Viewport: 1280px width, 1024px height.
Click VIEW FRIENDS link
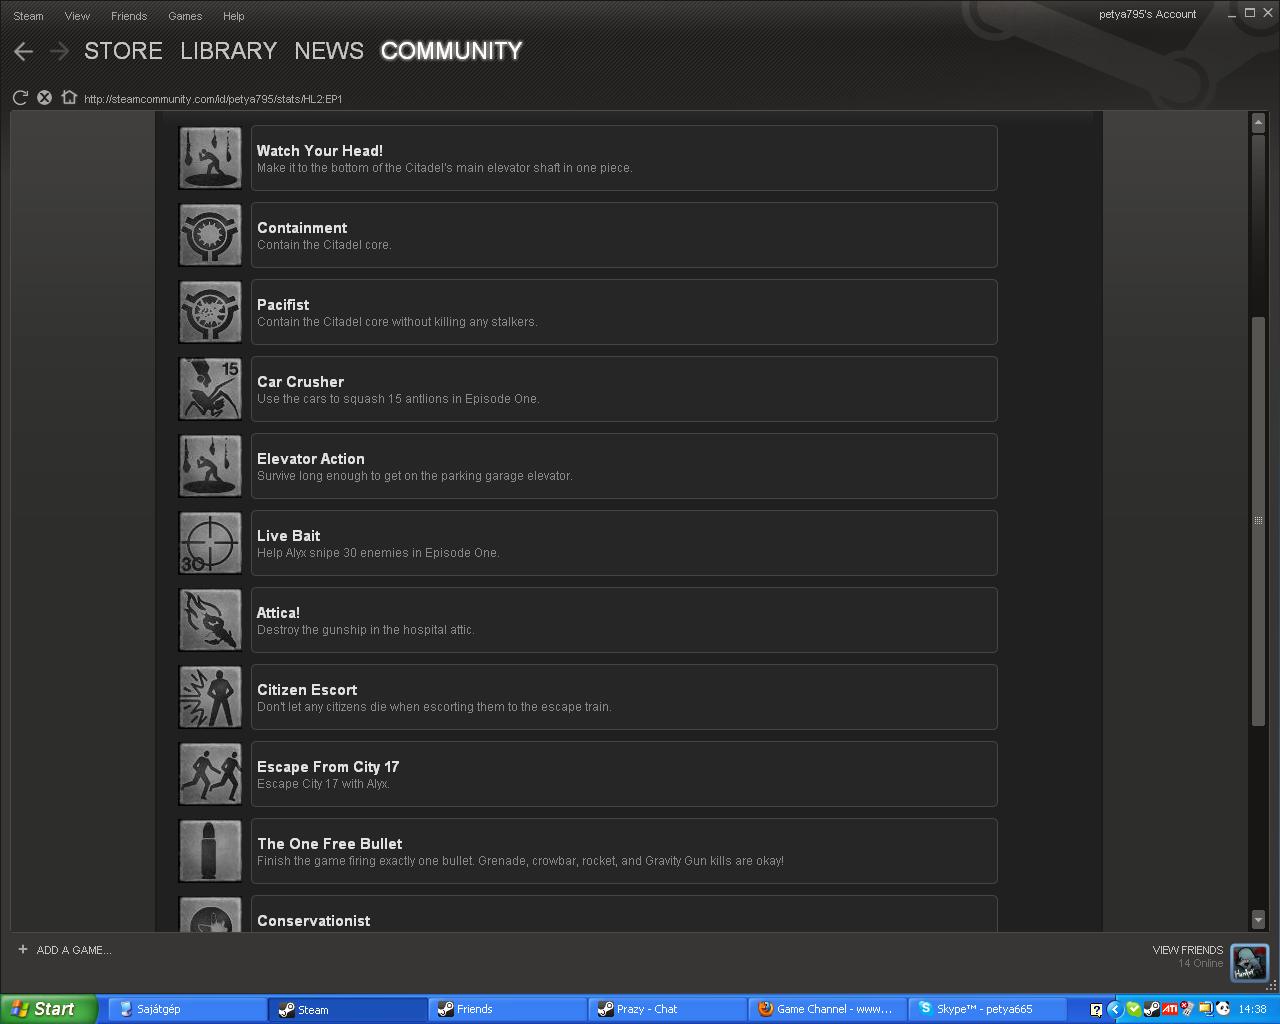click(1188, 950)
